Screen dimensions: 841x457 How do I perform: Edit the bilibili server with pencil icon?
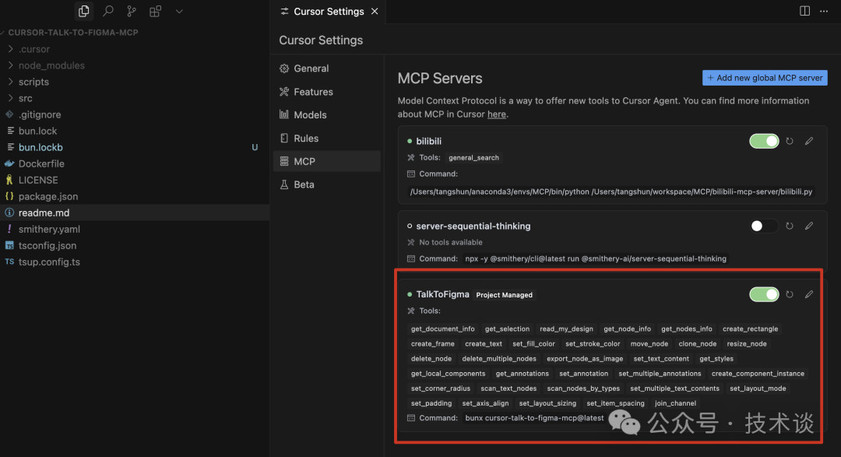809,141
